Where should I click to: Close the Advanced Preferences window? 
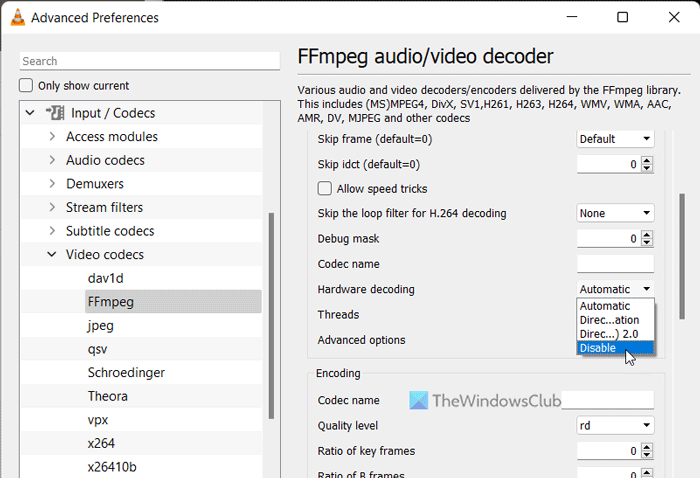pos(674,17)
